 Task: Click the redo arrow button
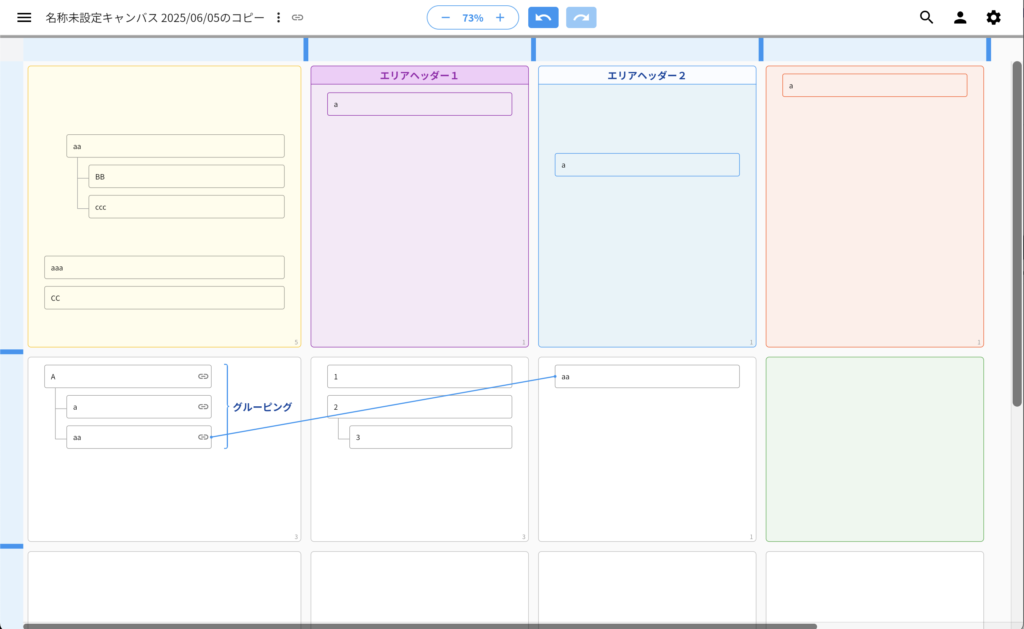click(x=581, y=18)
